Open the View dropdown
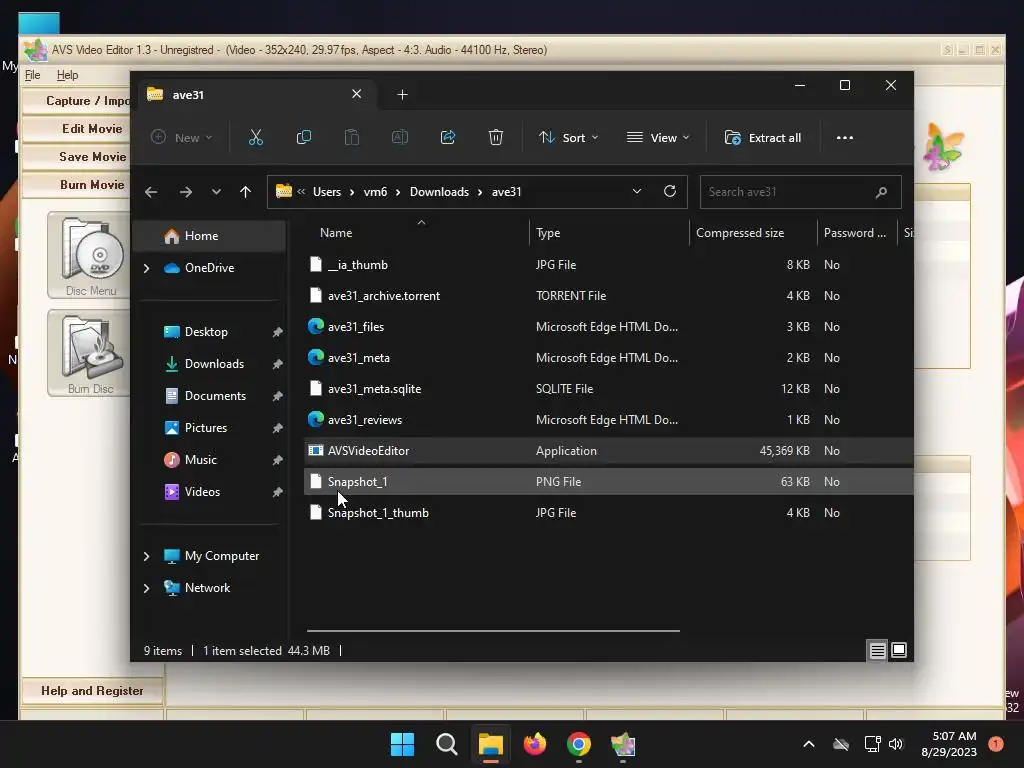The height and width of the screenshot is (768, 1024). tap(658, 138)
